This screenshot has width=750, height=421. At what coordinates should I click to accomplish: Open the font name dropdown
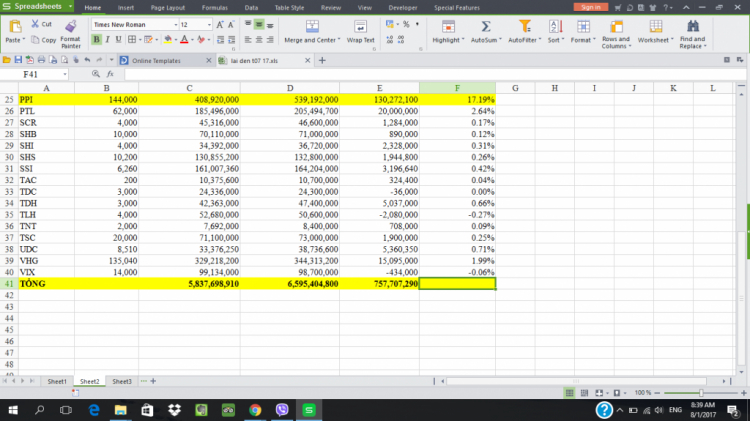point(176,24)
